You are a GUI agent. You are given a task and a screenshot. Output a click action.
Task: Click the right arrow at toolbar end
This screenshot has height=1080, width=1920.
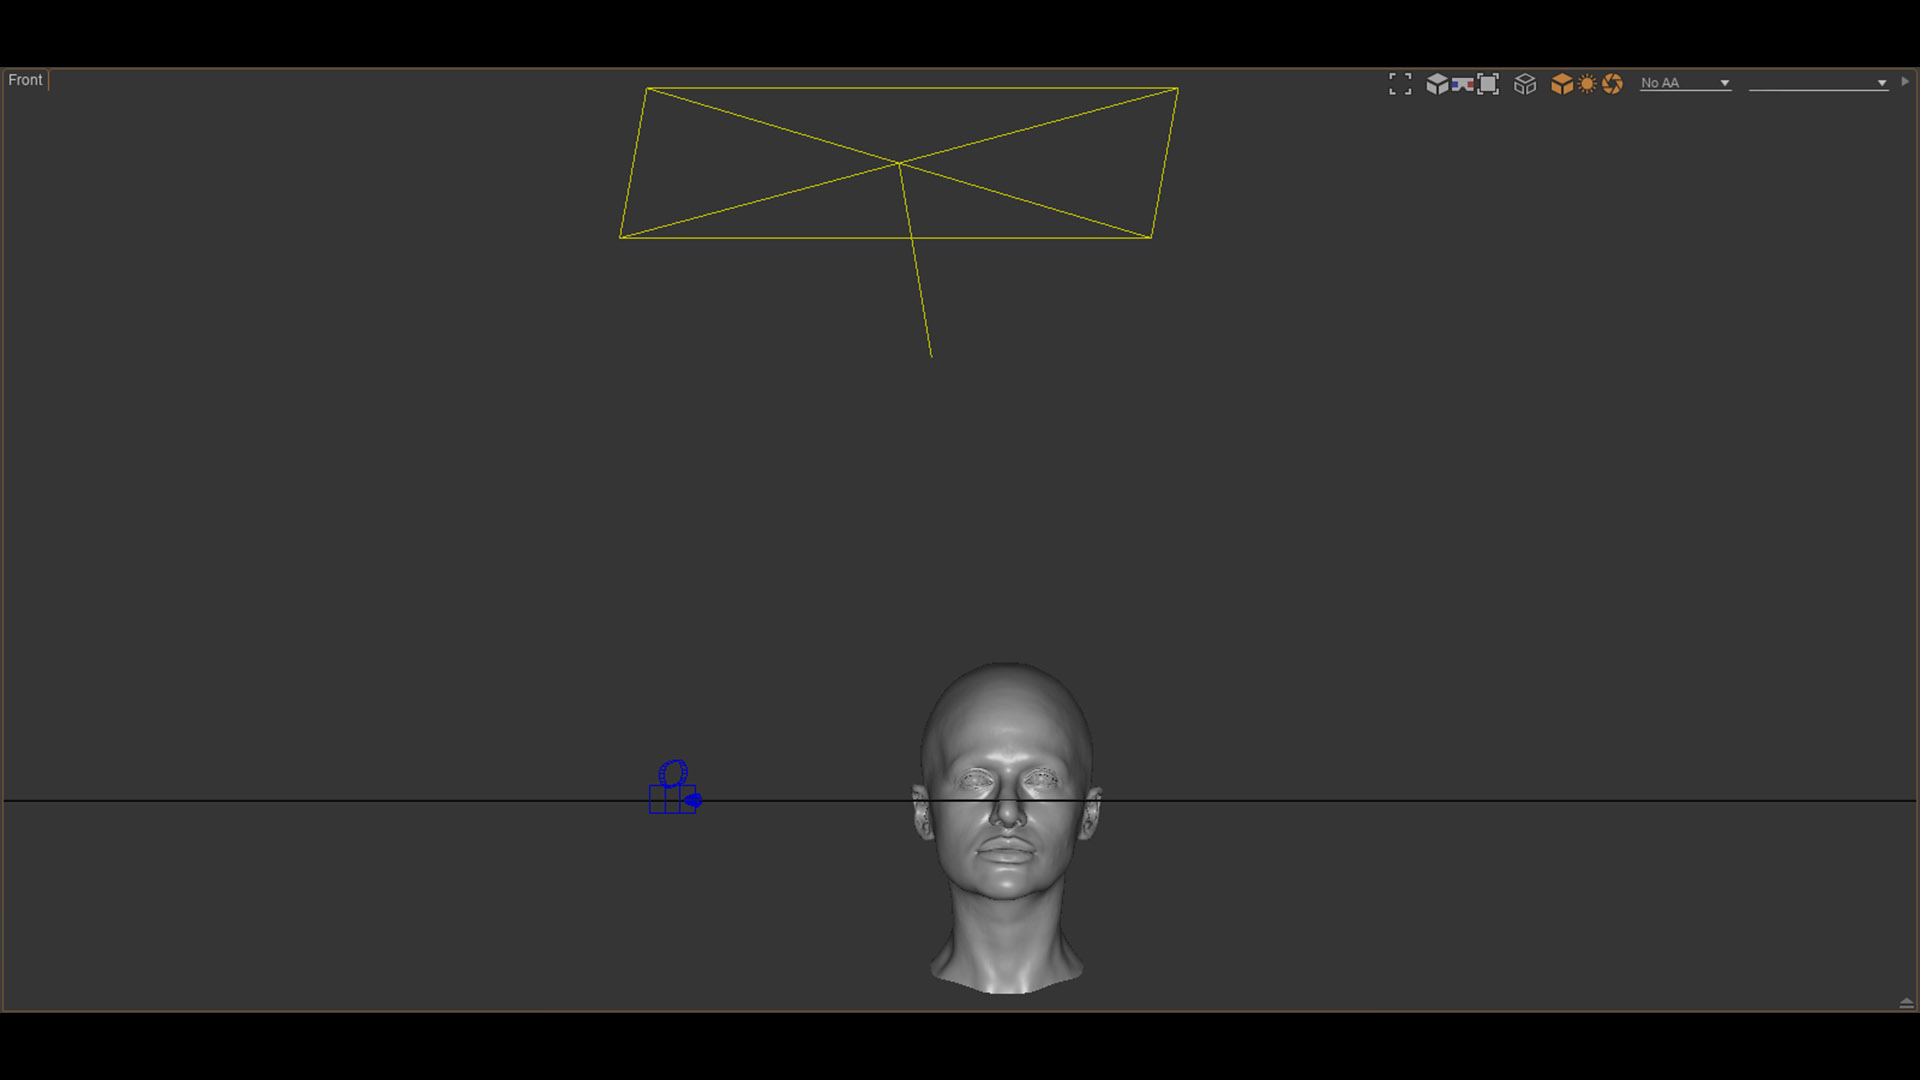click(x=1905, y=82)
